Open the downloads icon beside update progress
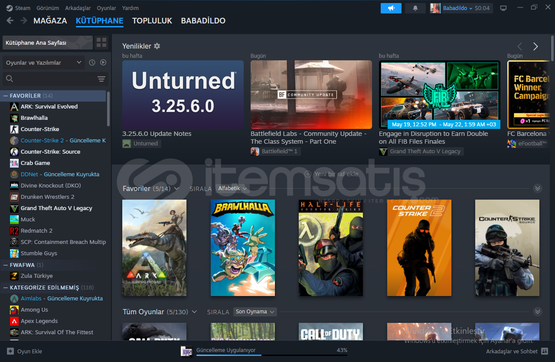Image resolution: width=555 pixels, height=362 pixels. click(x=186, y=351)
